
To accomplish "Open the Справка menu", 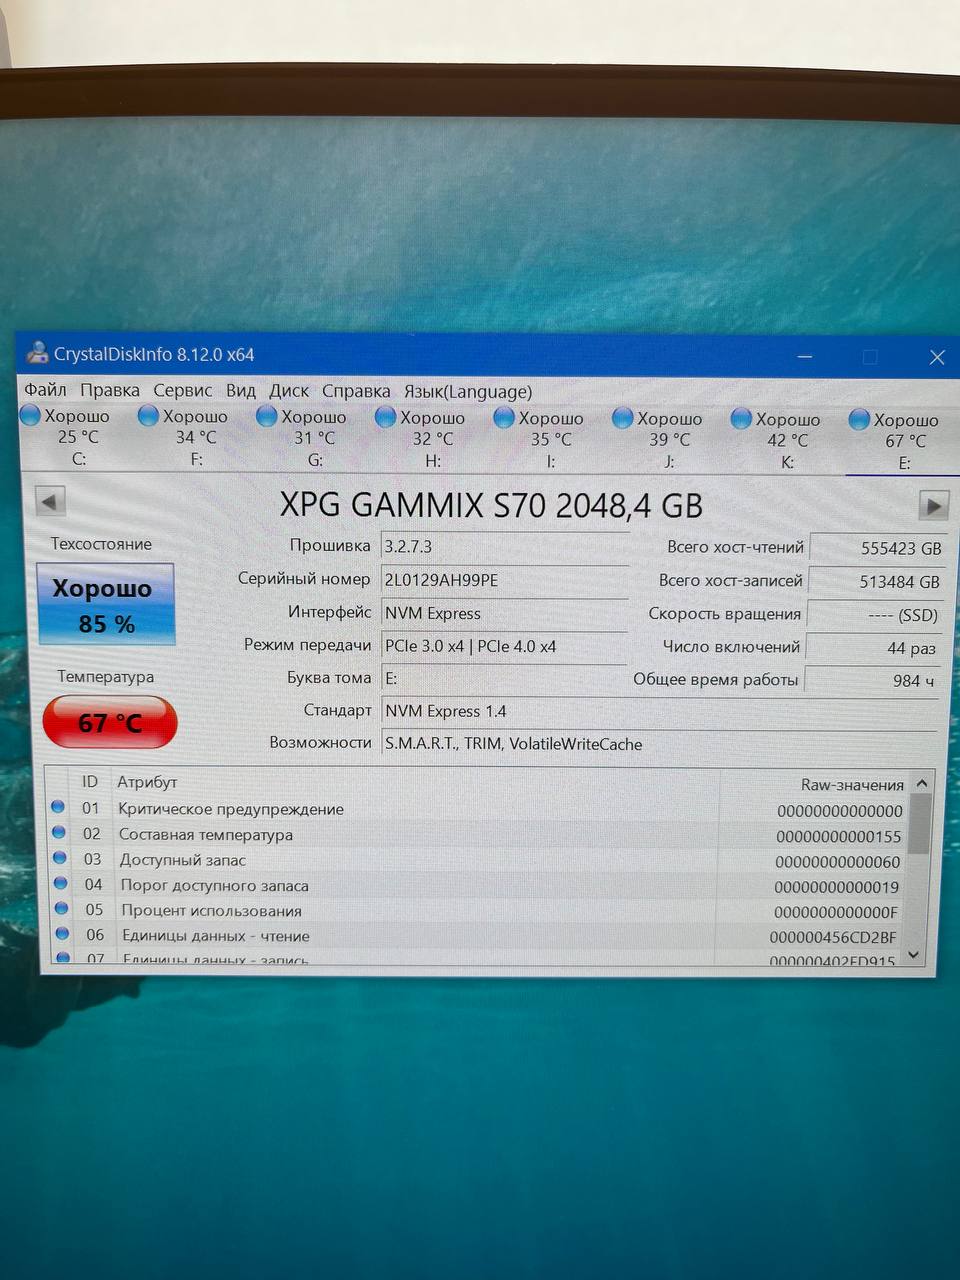I will click(356, 391).
